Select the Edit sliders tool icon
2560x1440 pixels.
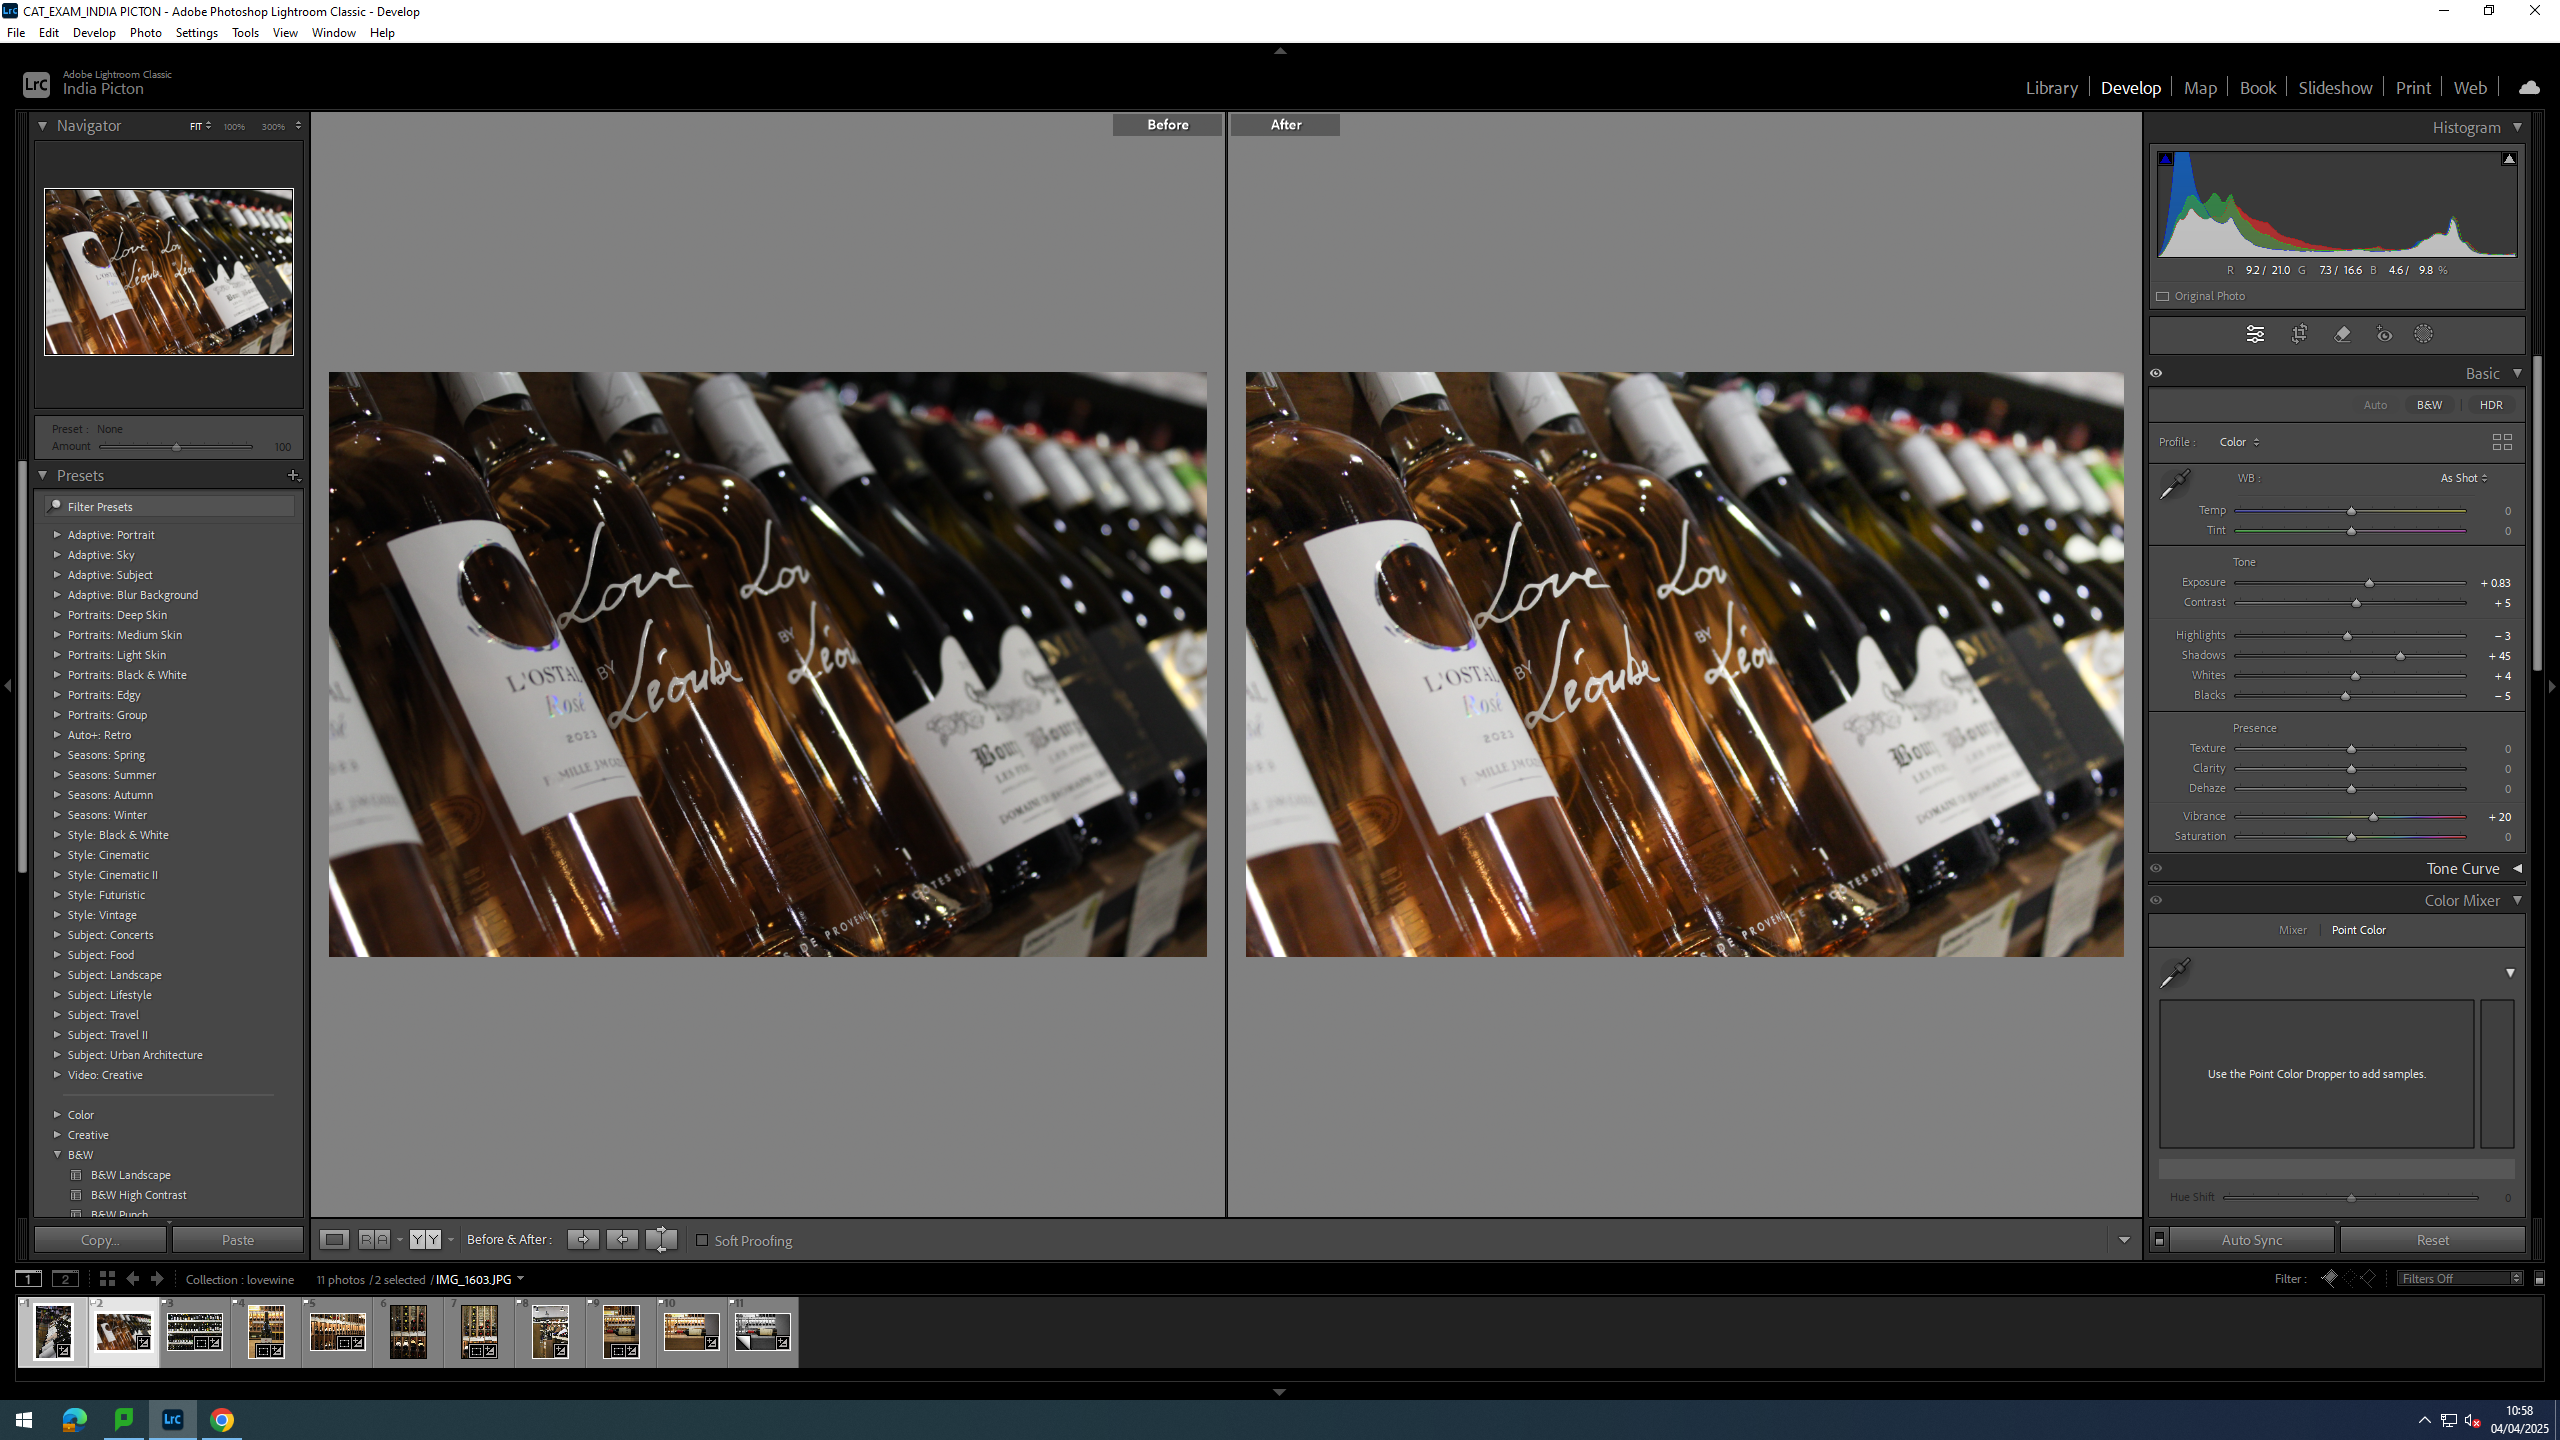coord(2255,335)
